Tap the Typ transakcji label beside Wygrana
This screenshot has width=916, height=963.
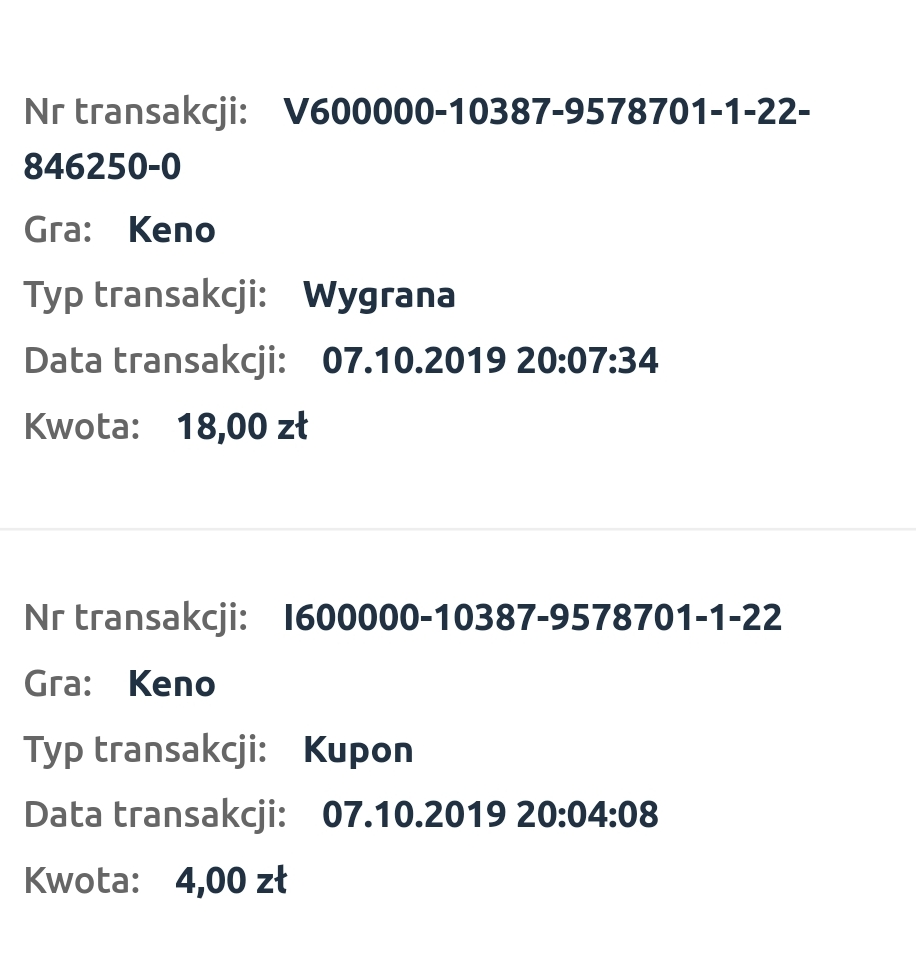[145, 295]
